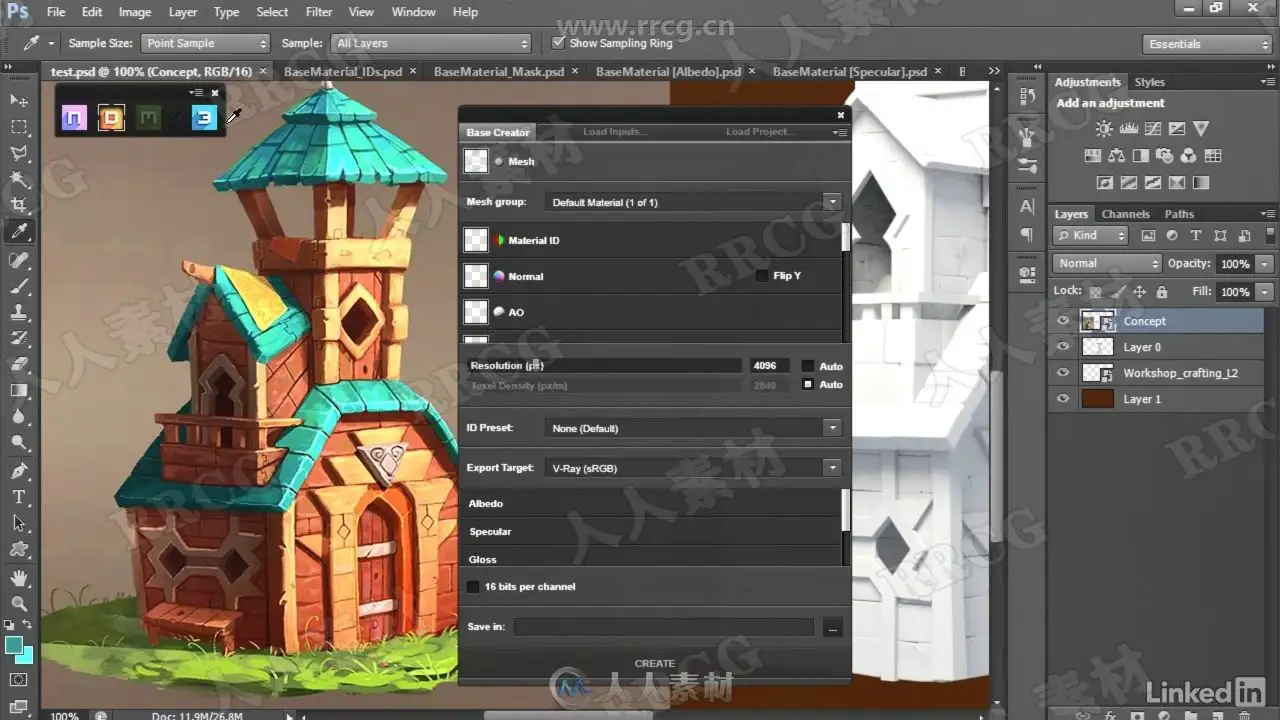Viewport: 1280px width, 720px height.
Task: Click the Mesh input thumbnail slot
Action: pos(476,161)
